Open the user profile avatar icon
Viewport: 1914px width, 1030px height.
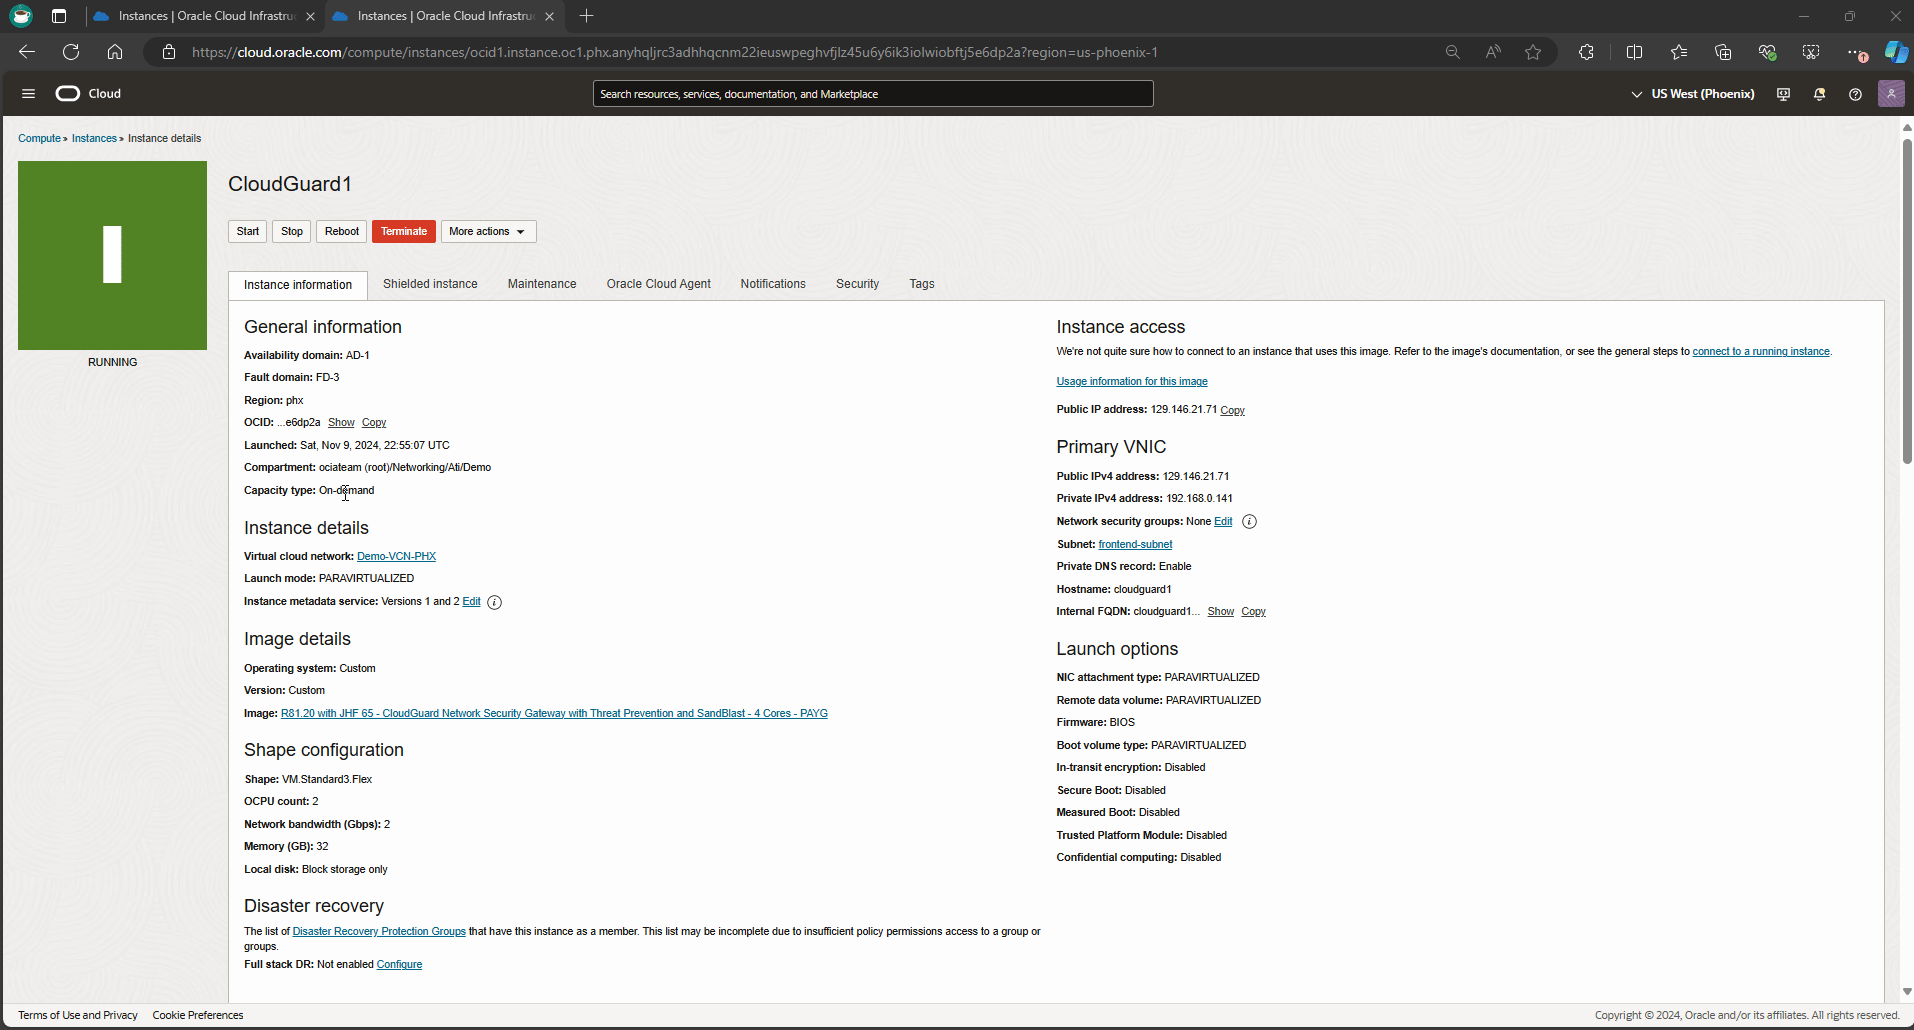(x=1890, y=94)
